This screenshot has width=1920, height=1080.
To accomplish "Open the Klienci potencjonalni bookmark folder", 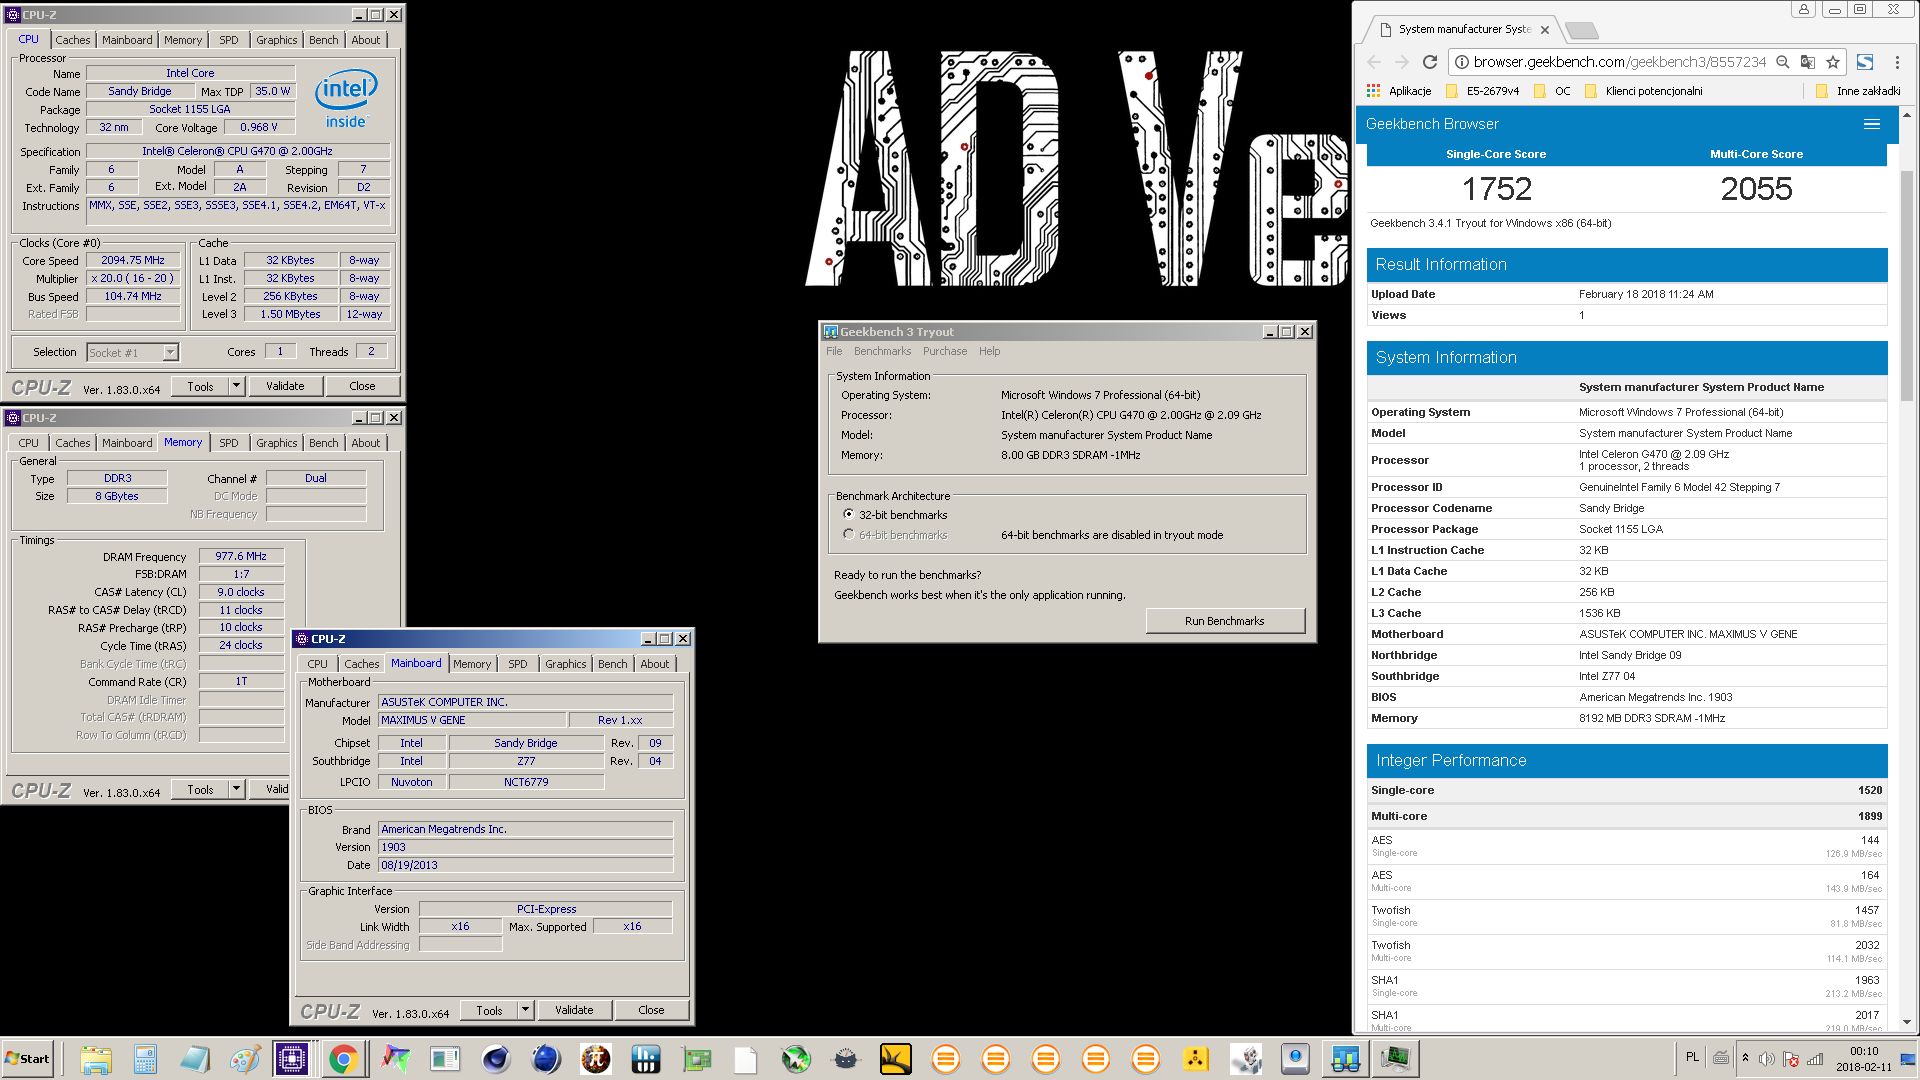I will click(1643, 91).
